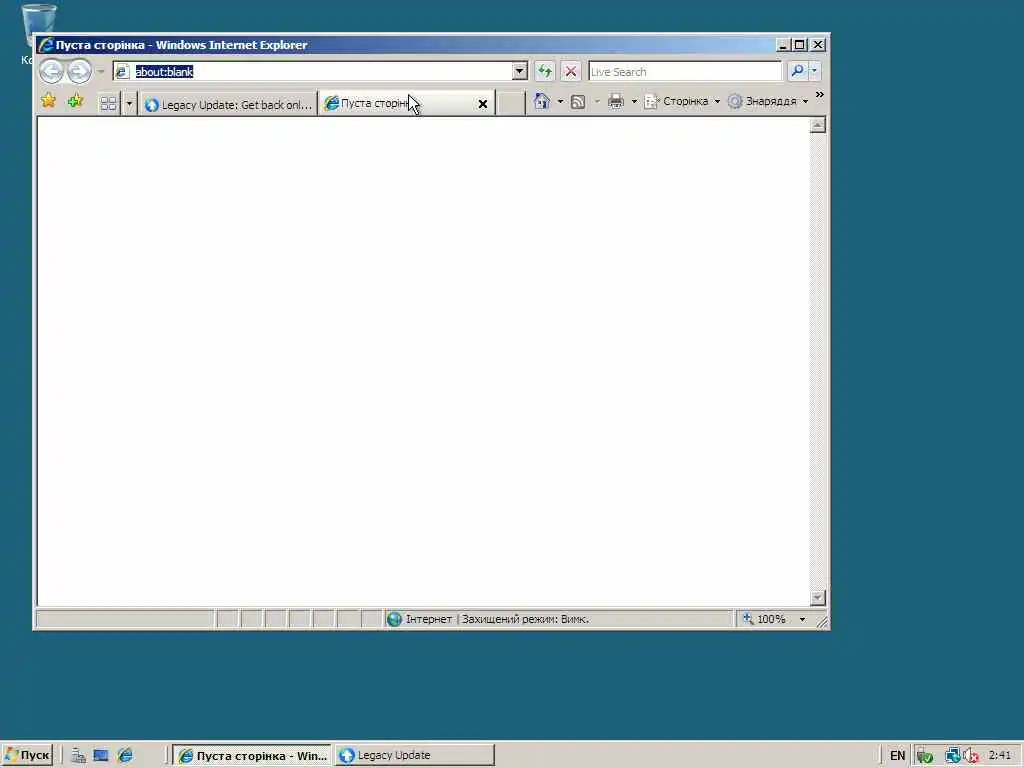Click the scrollbar up arrow
Image resolution: width=1024 pixels, height=768 pixels.
818,125
